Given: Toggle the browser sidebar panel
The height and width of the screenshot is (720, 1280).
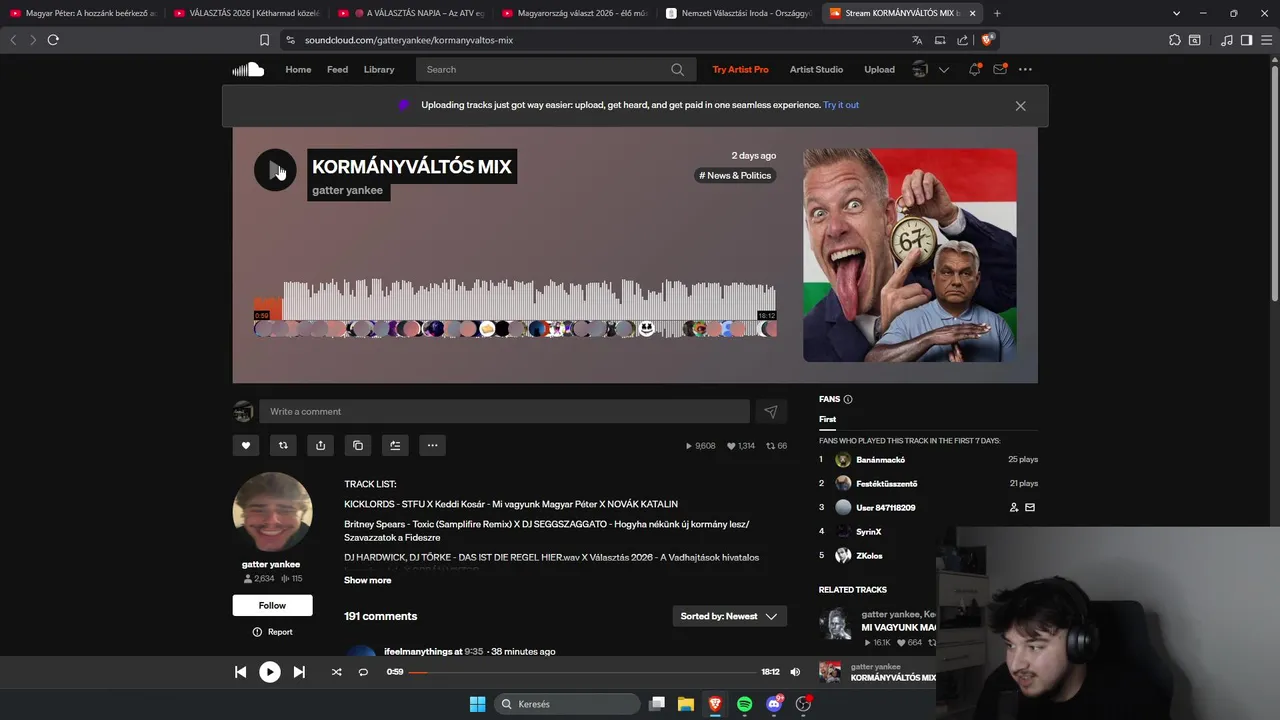Looking at the screenshot, I should coord(1246,40).
